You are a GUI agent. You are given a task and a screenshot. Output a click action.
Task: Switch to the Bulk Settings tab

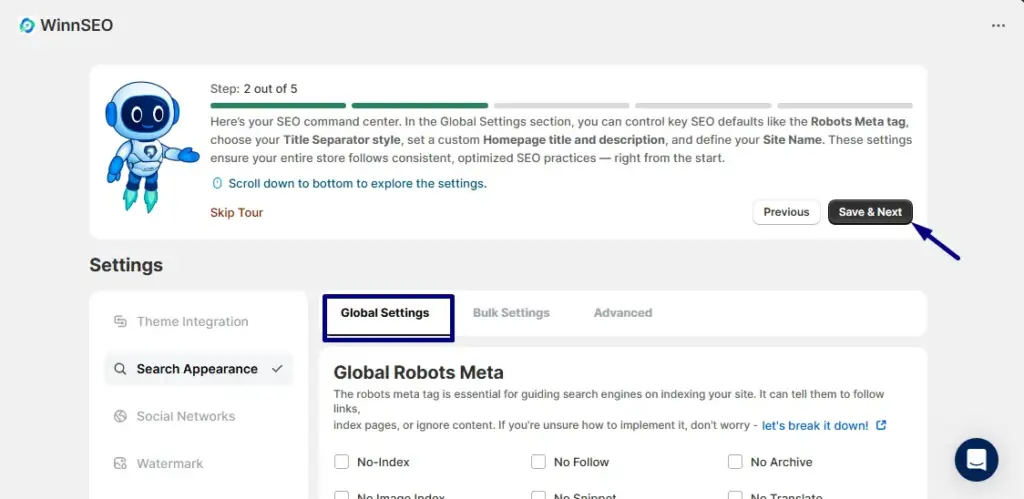[511, 313]
